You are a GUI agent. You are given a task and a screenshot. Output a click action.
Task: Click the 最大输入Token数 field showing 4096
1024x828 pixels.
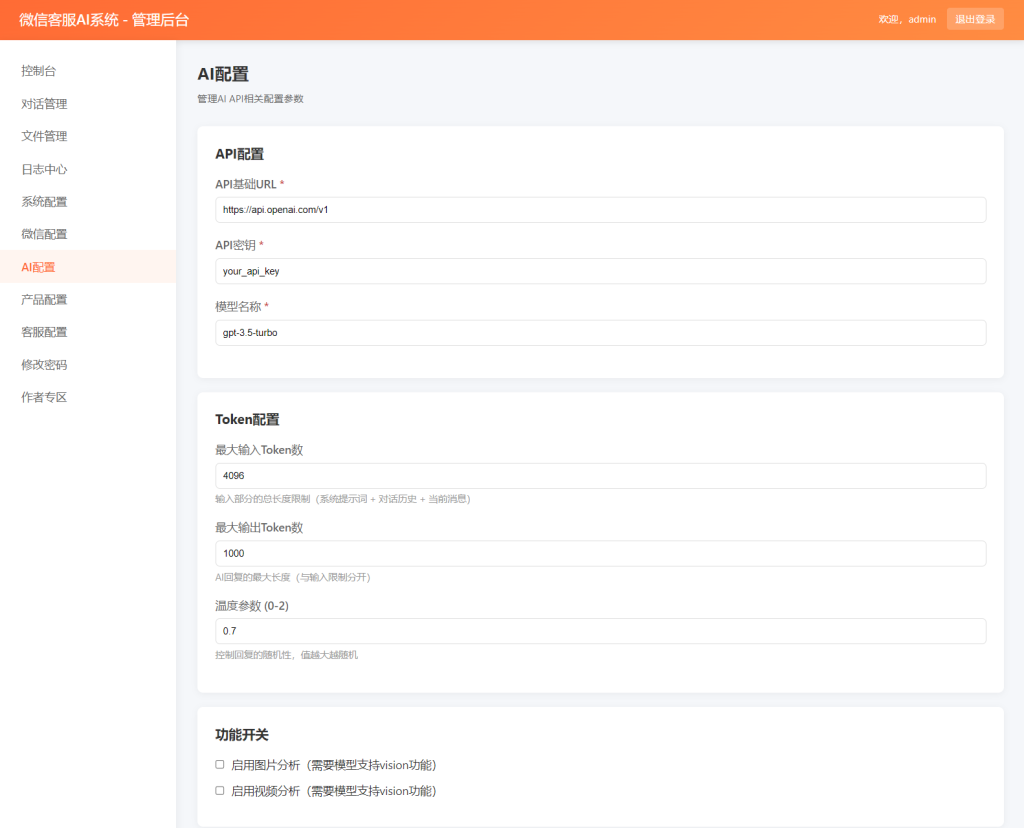tap(600, 476)
